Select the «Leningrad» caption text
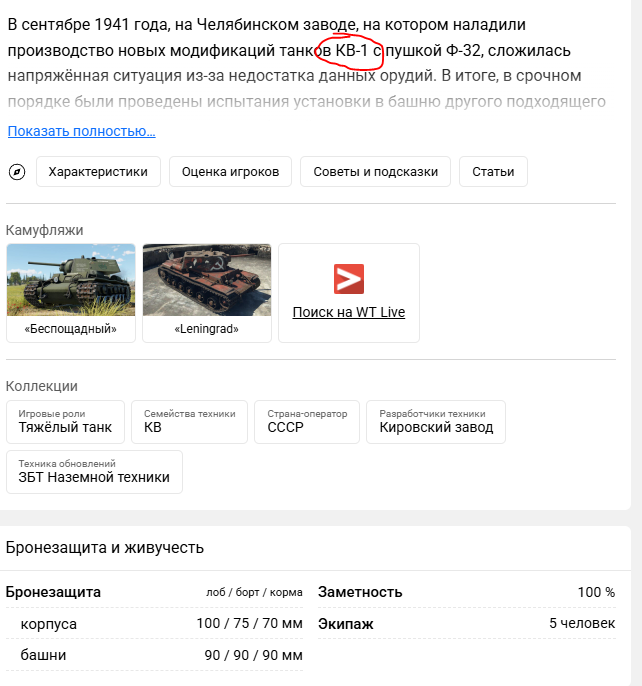 click(x=207, y=329)
